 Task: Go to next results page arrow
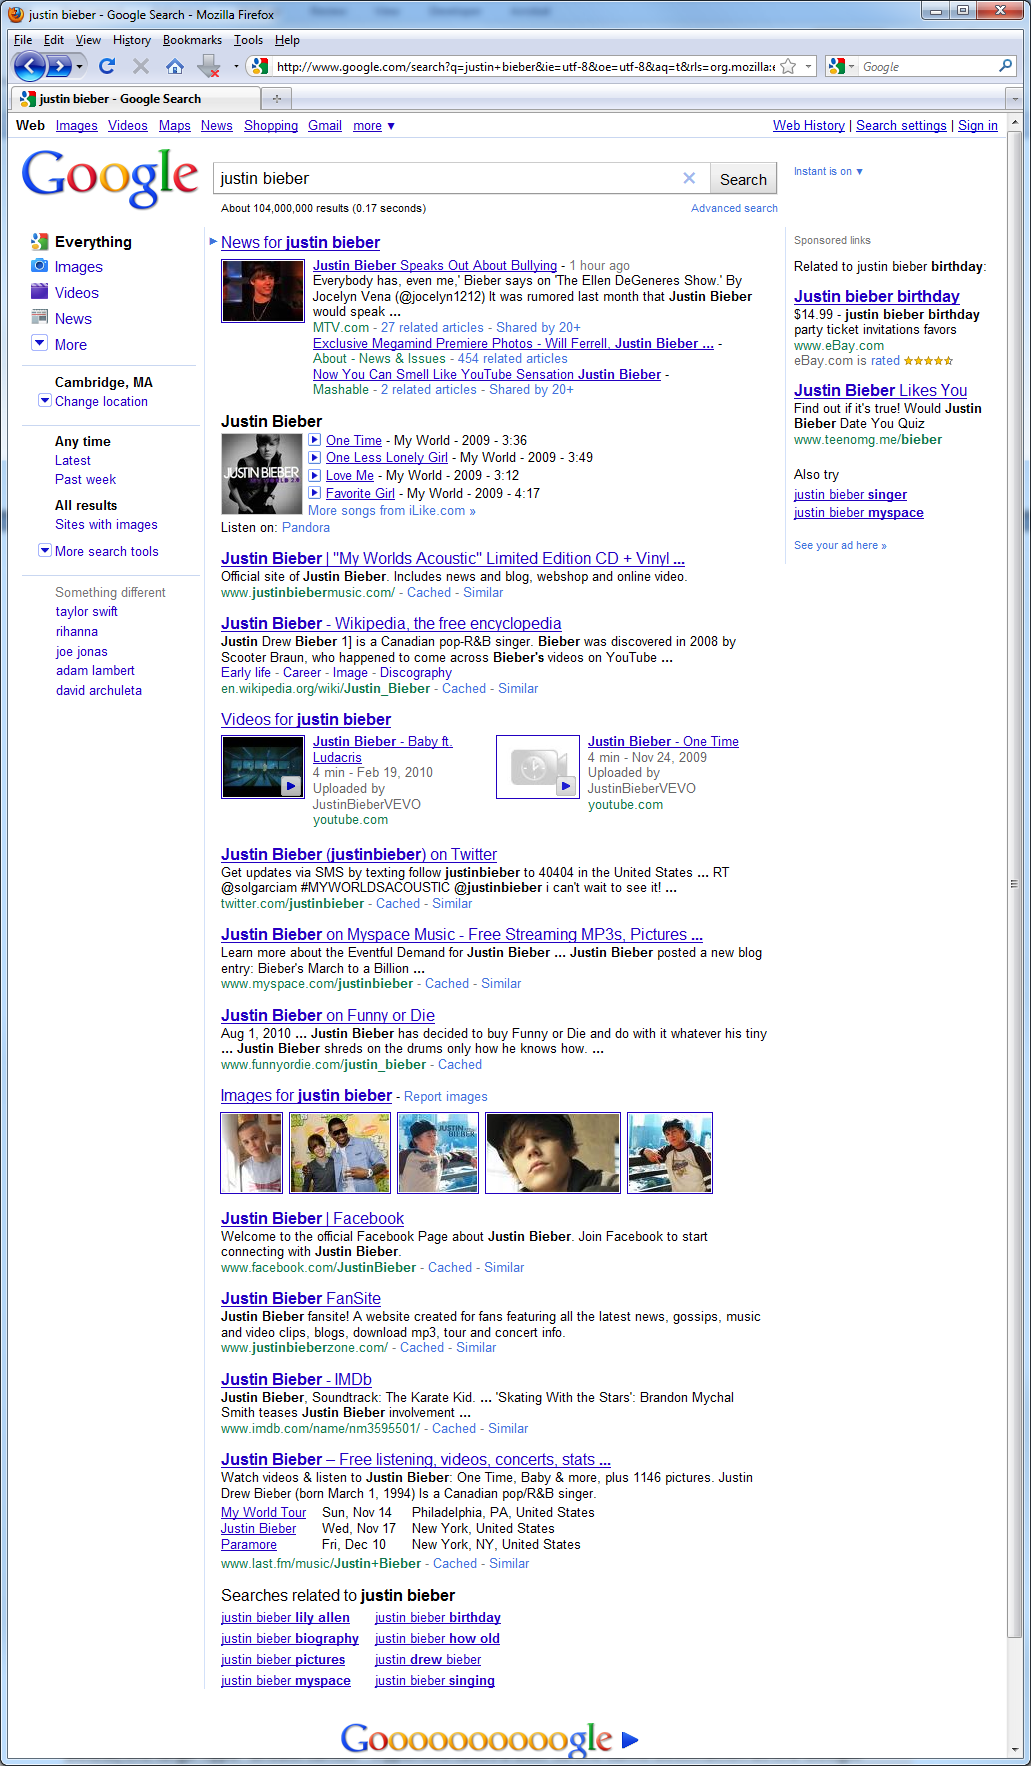[630, 1740]
